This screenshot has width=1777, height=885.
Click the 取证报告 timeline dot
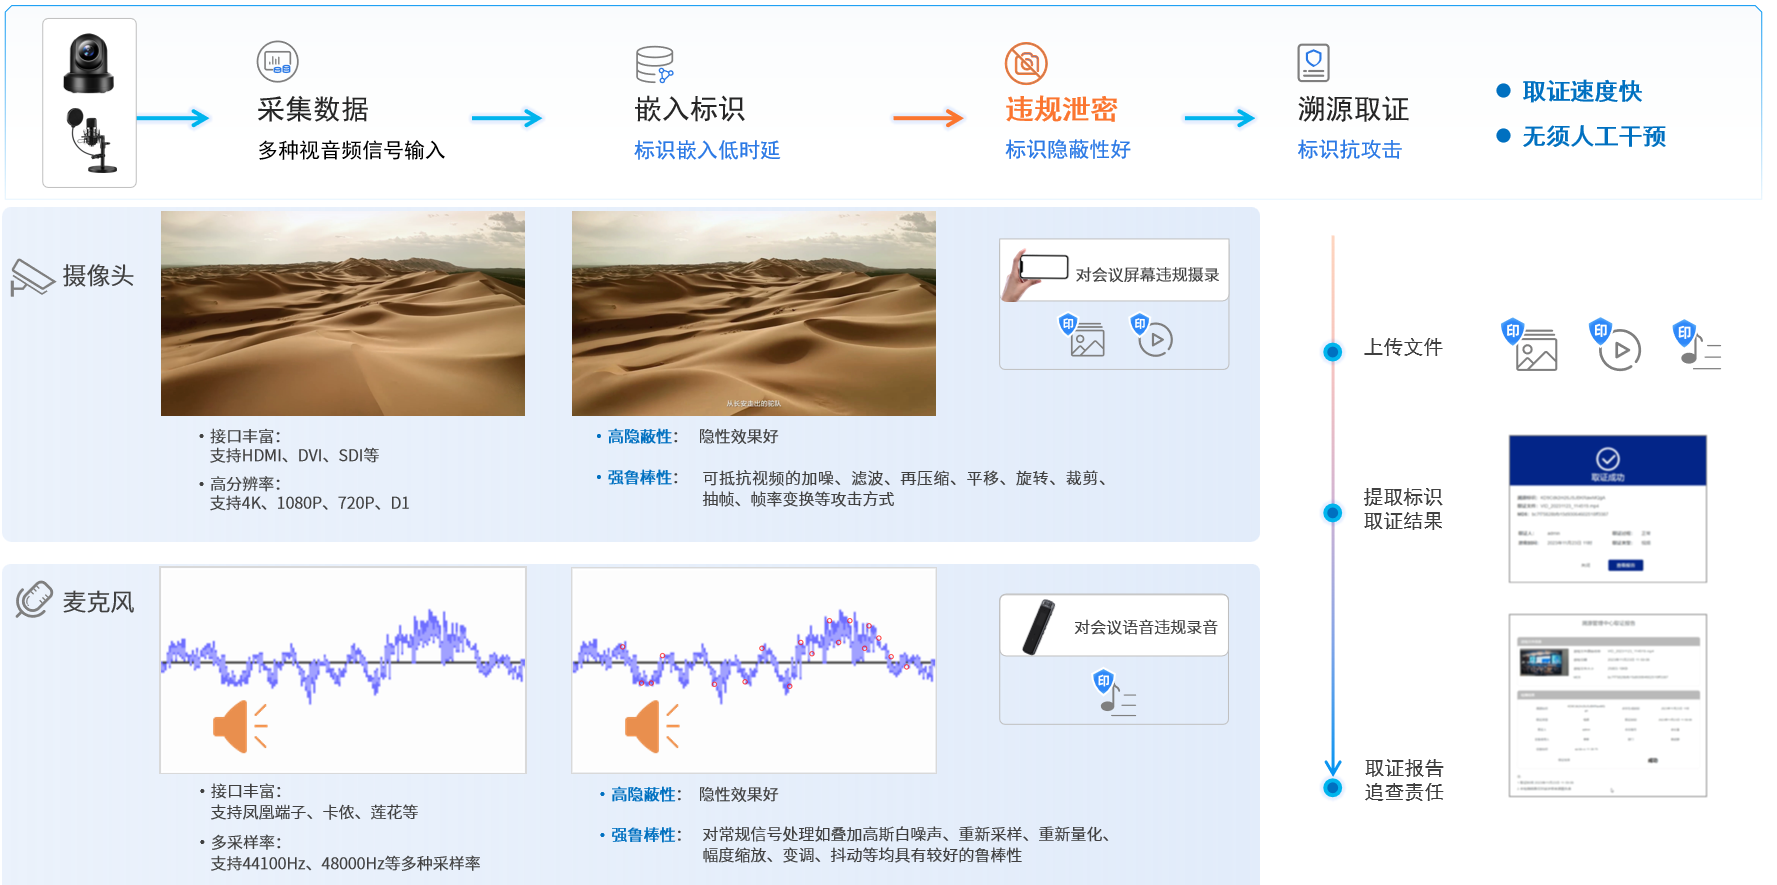tap(1332, 787)
